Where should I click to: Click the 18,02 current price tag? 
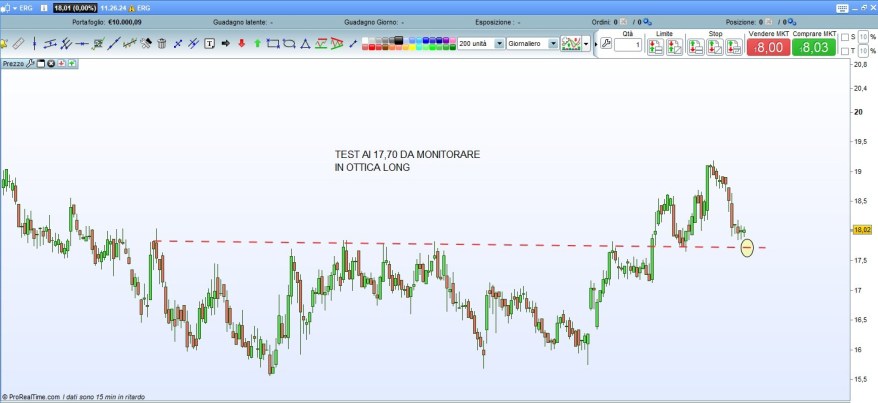862,229
